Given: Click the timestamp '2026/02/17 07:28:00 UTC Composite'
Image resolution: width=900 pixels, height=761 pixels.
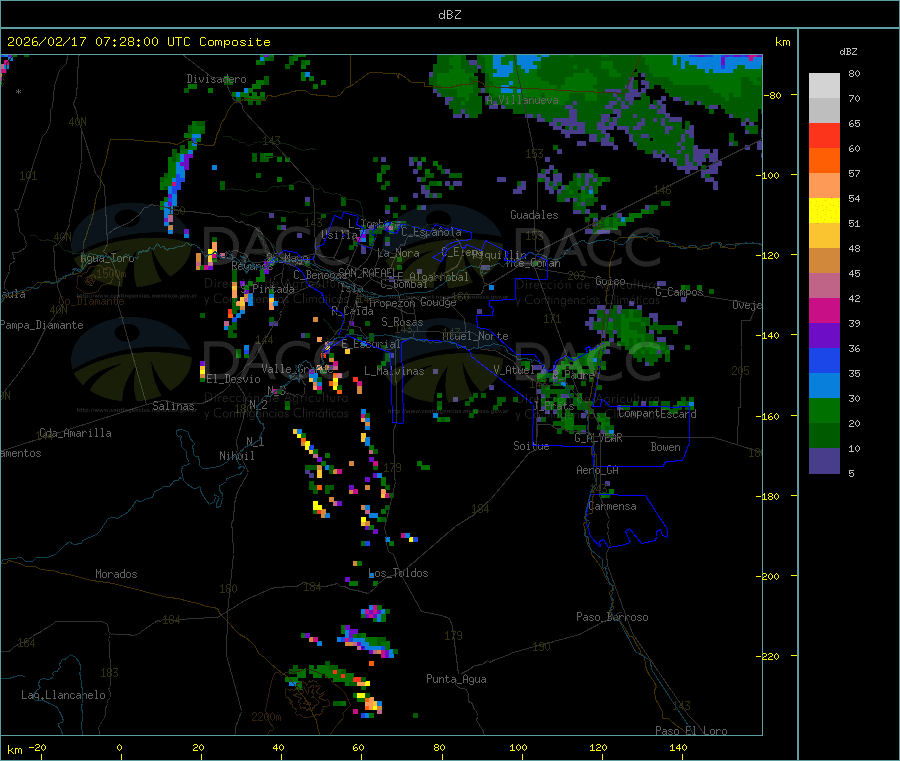Looking at the screenshot, I should [138, 42].
